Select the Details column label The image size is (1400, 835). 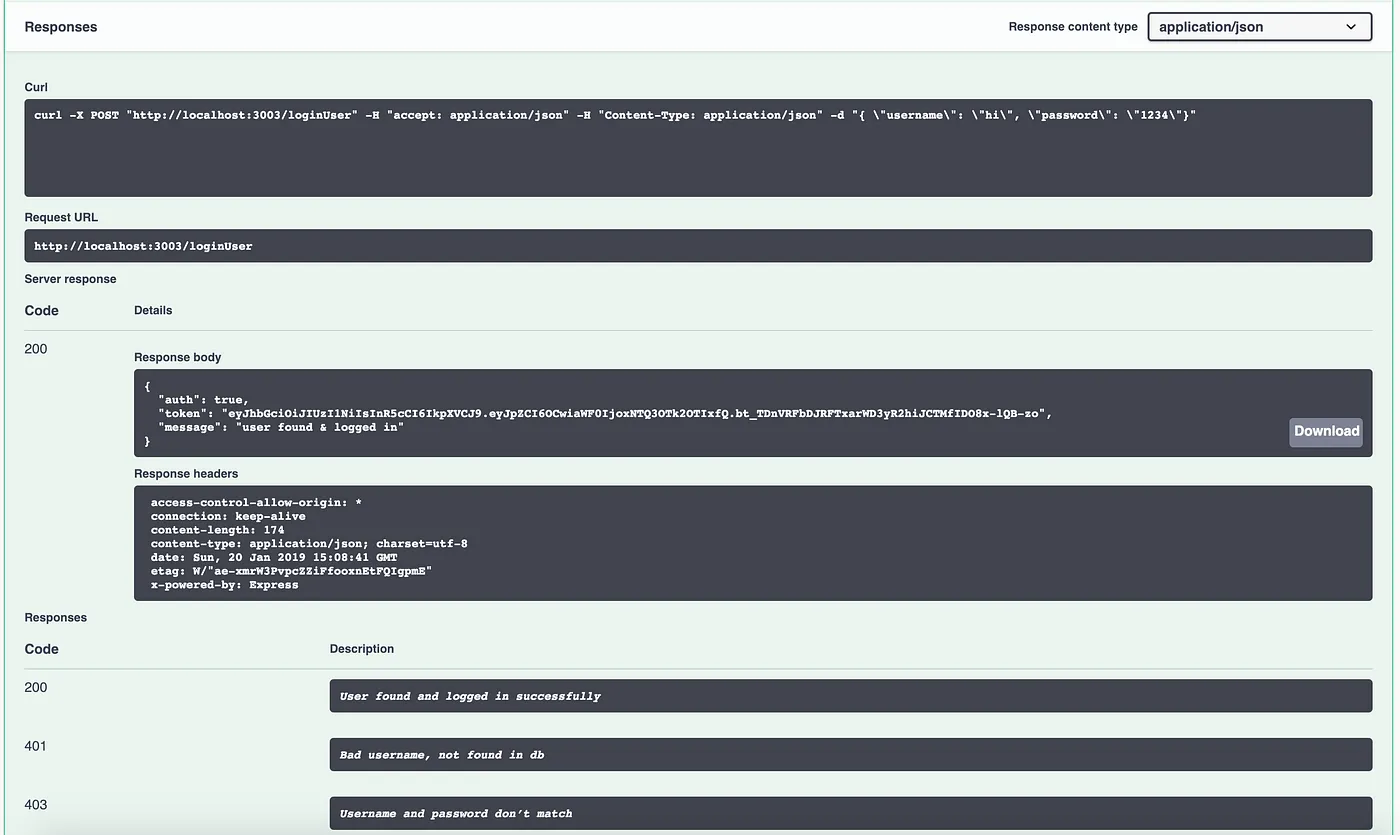coord(152,310)
